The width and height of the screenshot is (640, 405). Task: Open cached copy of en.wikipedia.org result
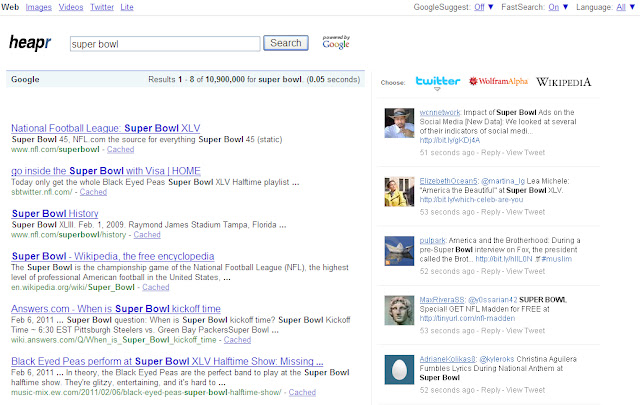(156, 287)
